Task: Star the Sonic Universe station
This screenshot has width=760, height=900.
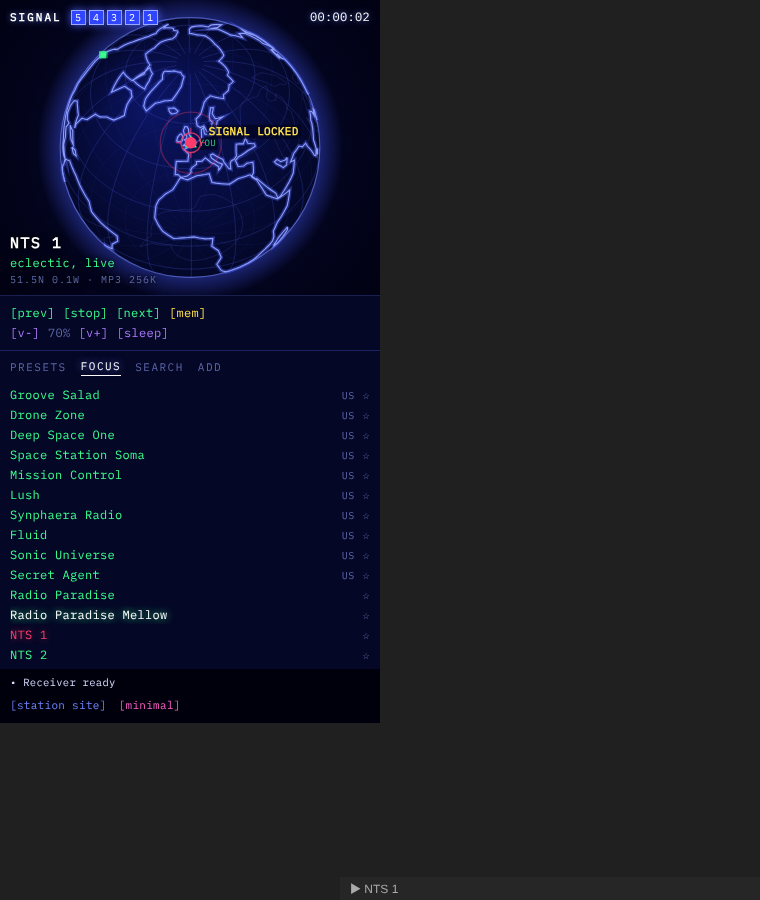Action: pos(366,556)
